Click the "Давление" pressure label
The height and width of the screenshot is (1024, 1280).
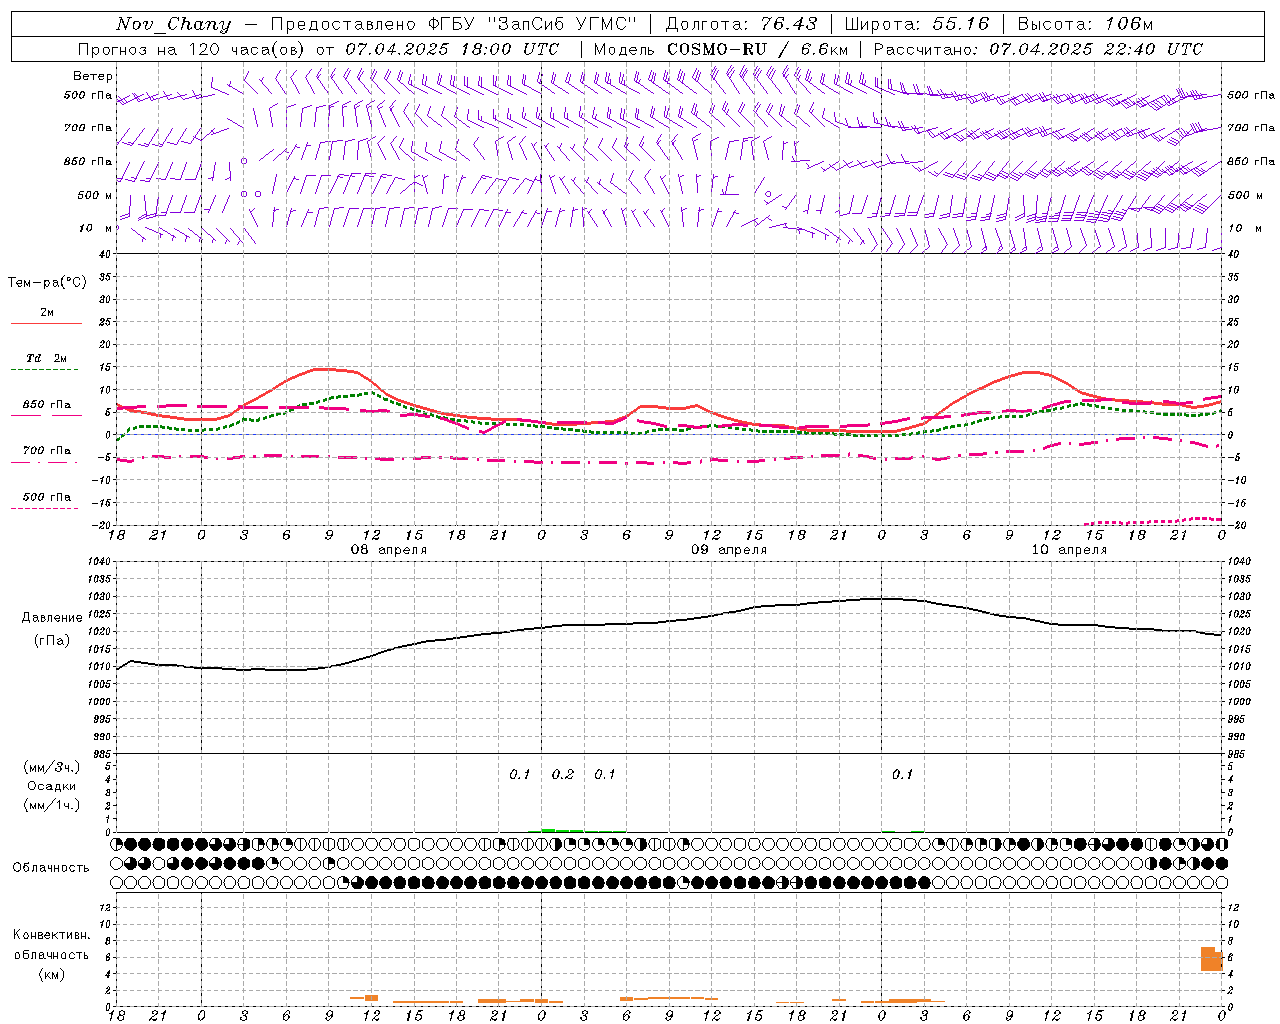(x=52, y=618)
